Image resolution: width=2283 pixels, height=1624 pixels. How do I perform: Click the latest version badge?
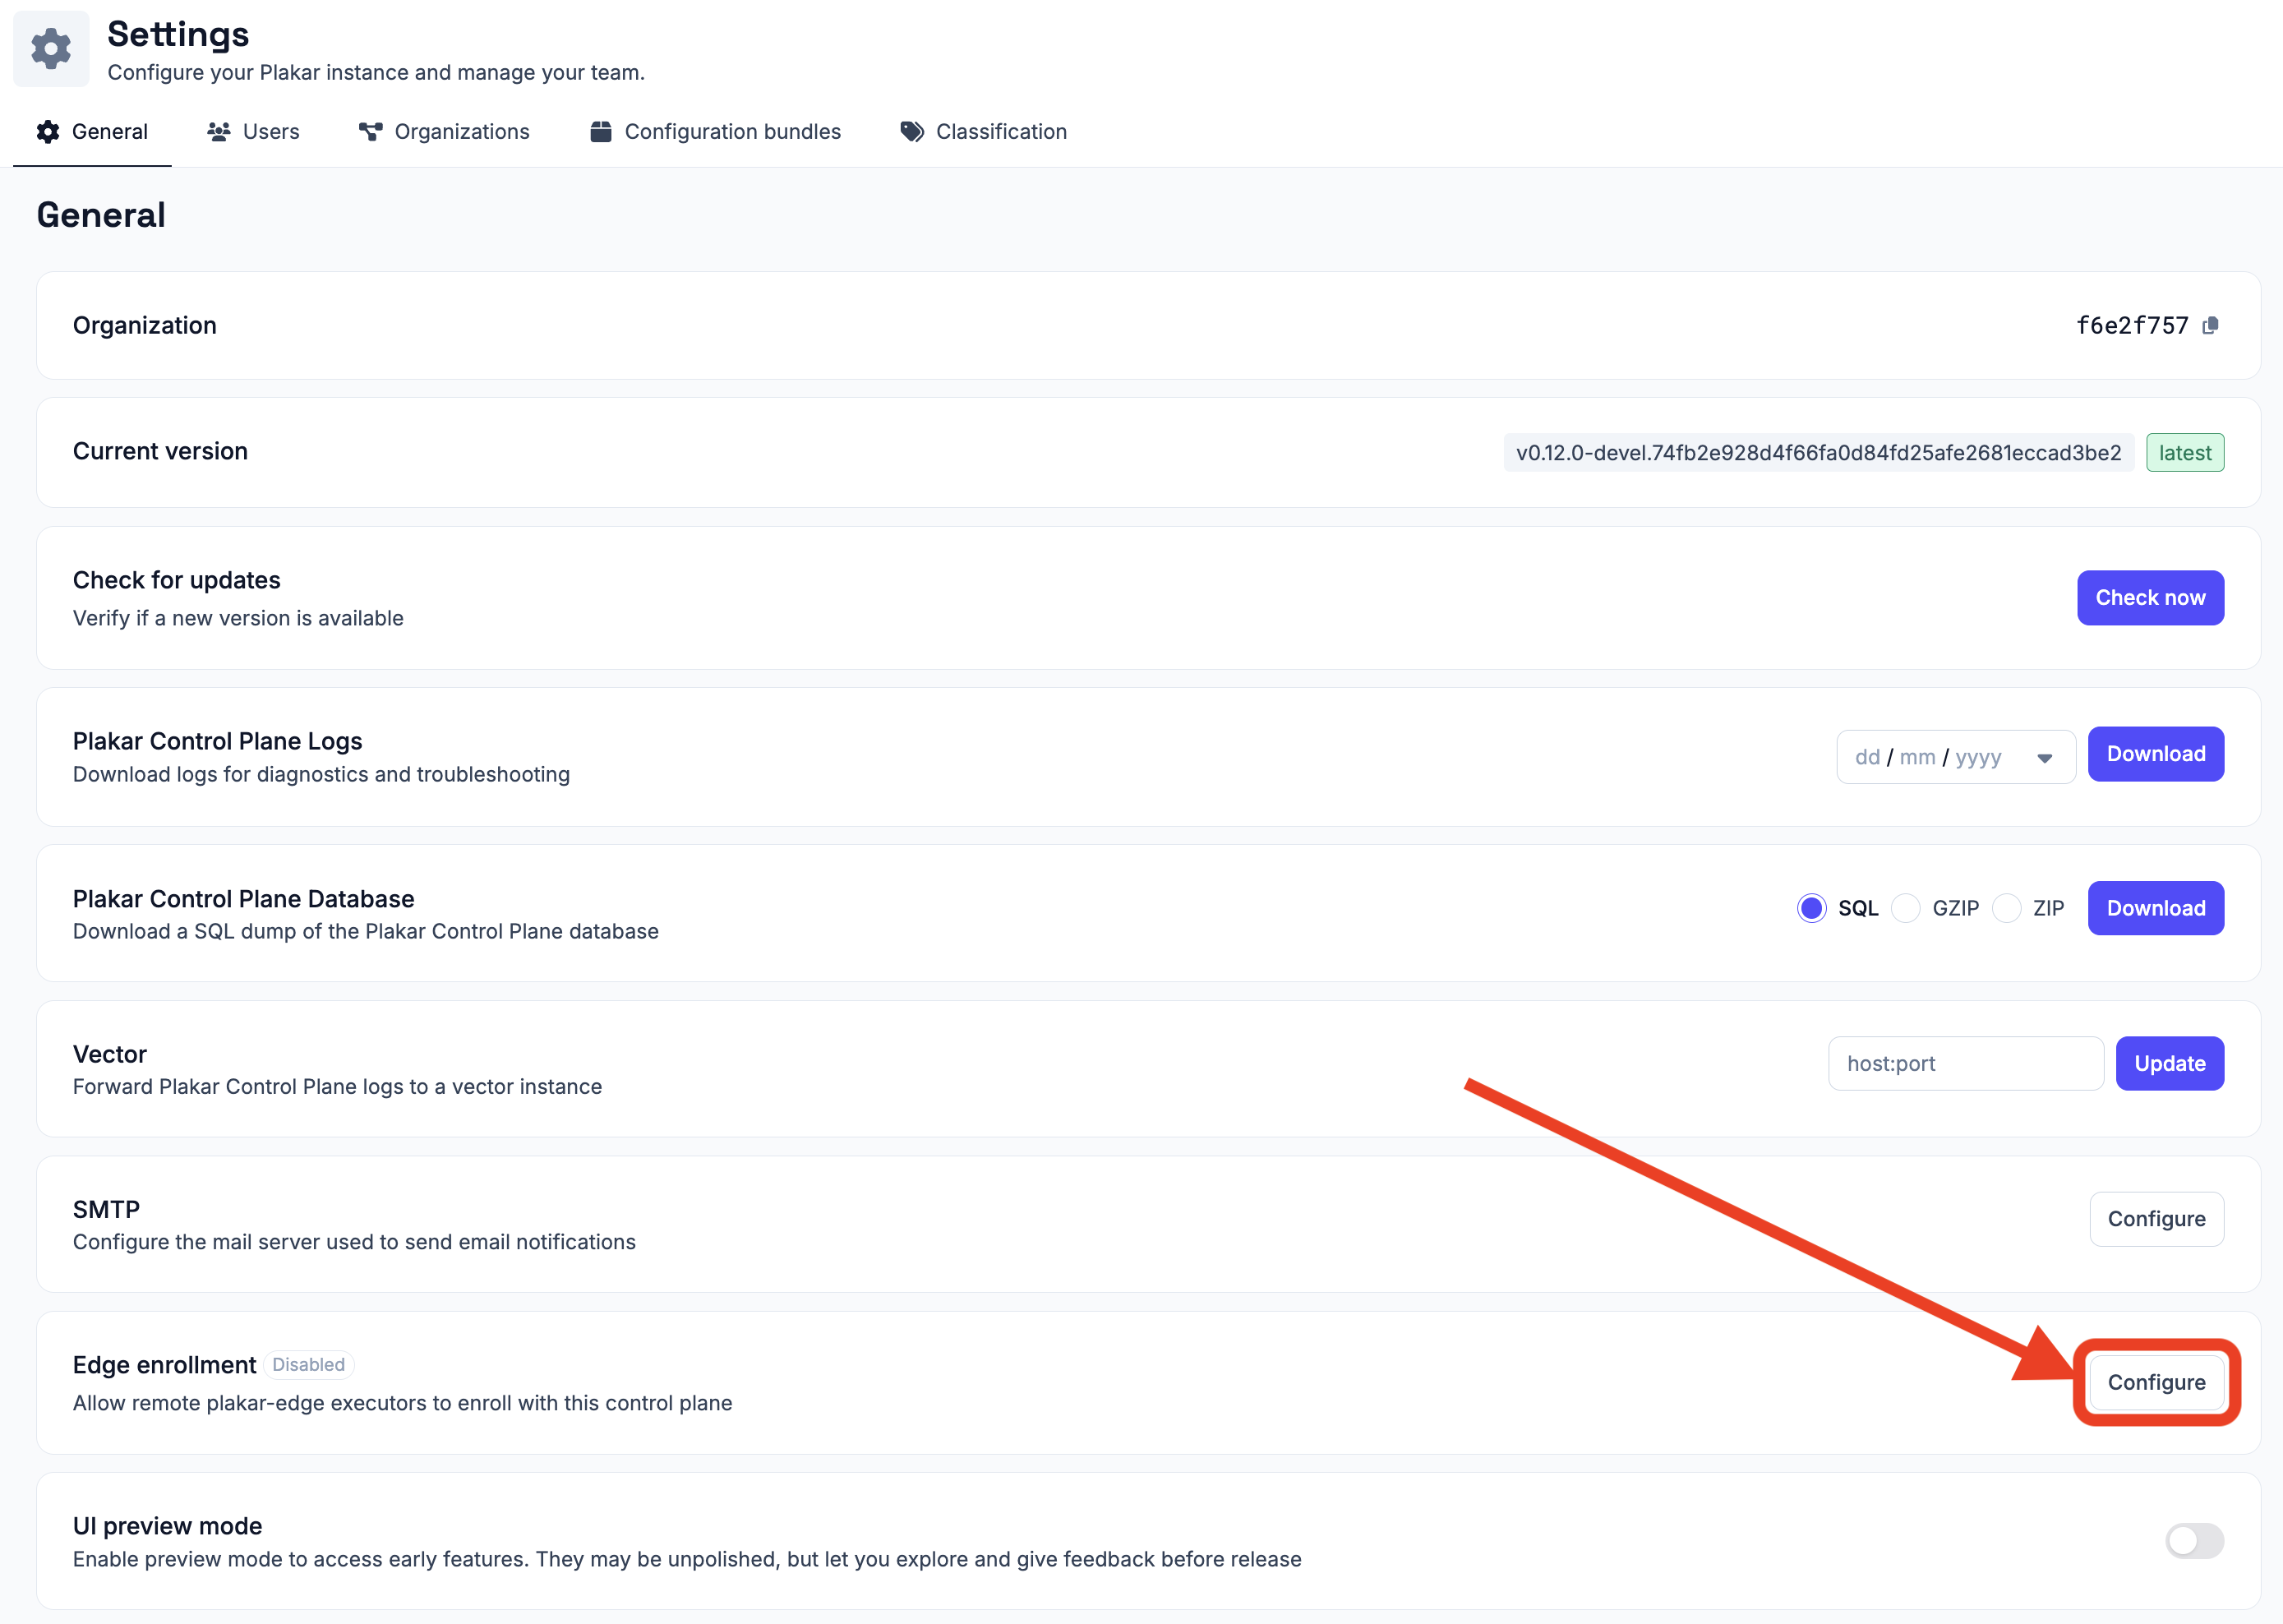click(2184, 453)
